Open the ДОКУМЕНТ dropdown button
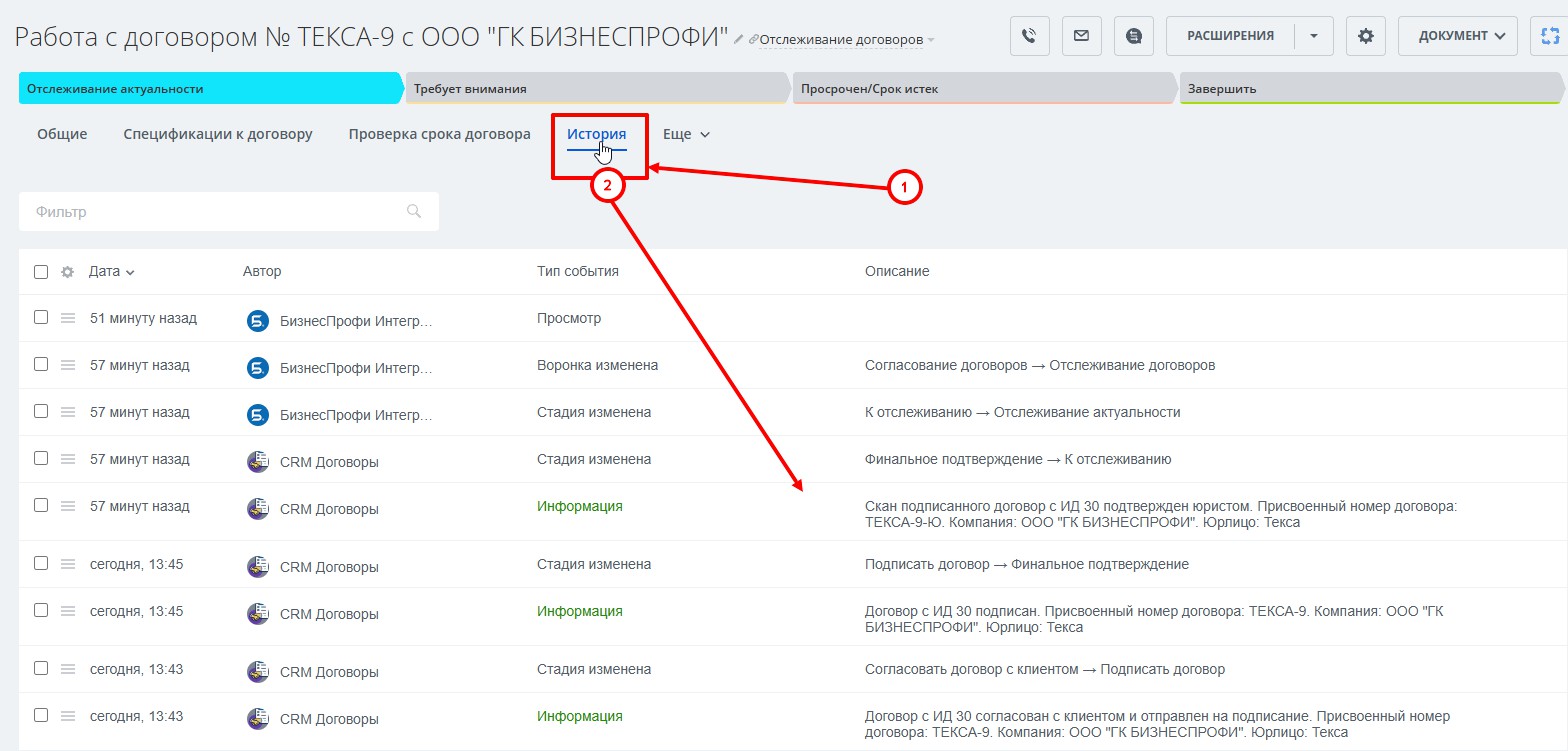The height and width of the screenshot is (751, 1568). (x=1458, y=36)
